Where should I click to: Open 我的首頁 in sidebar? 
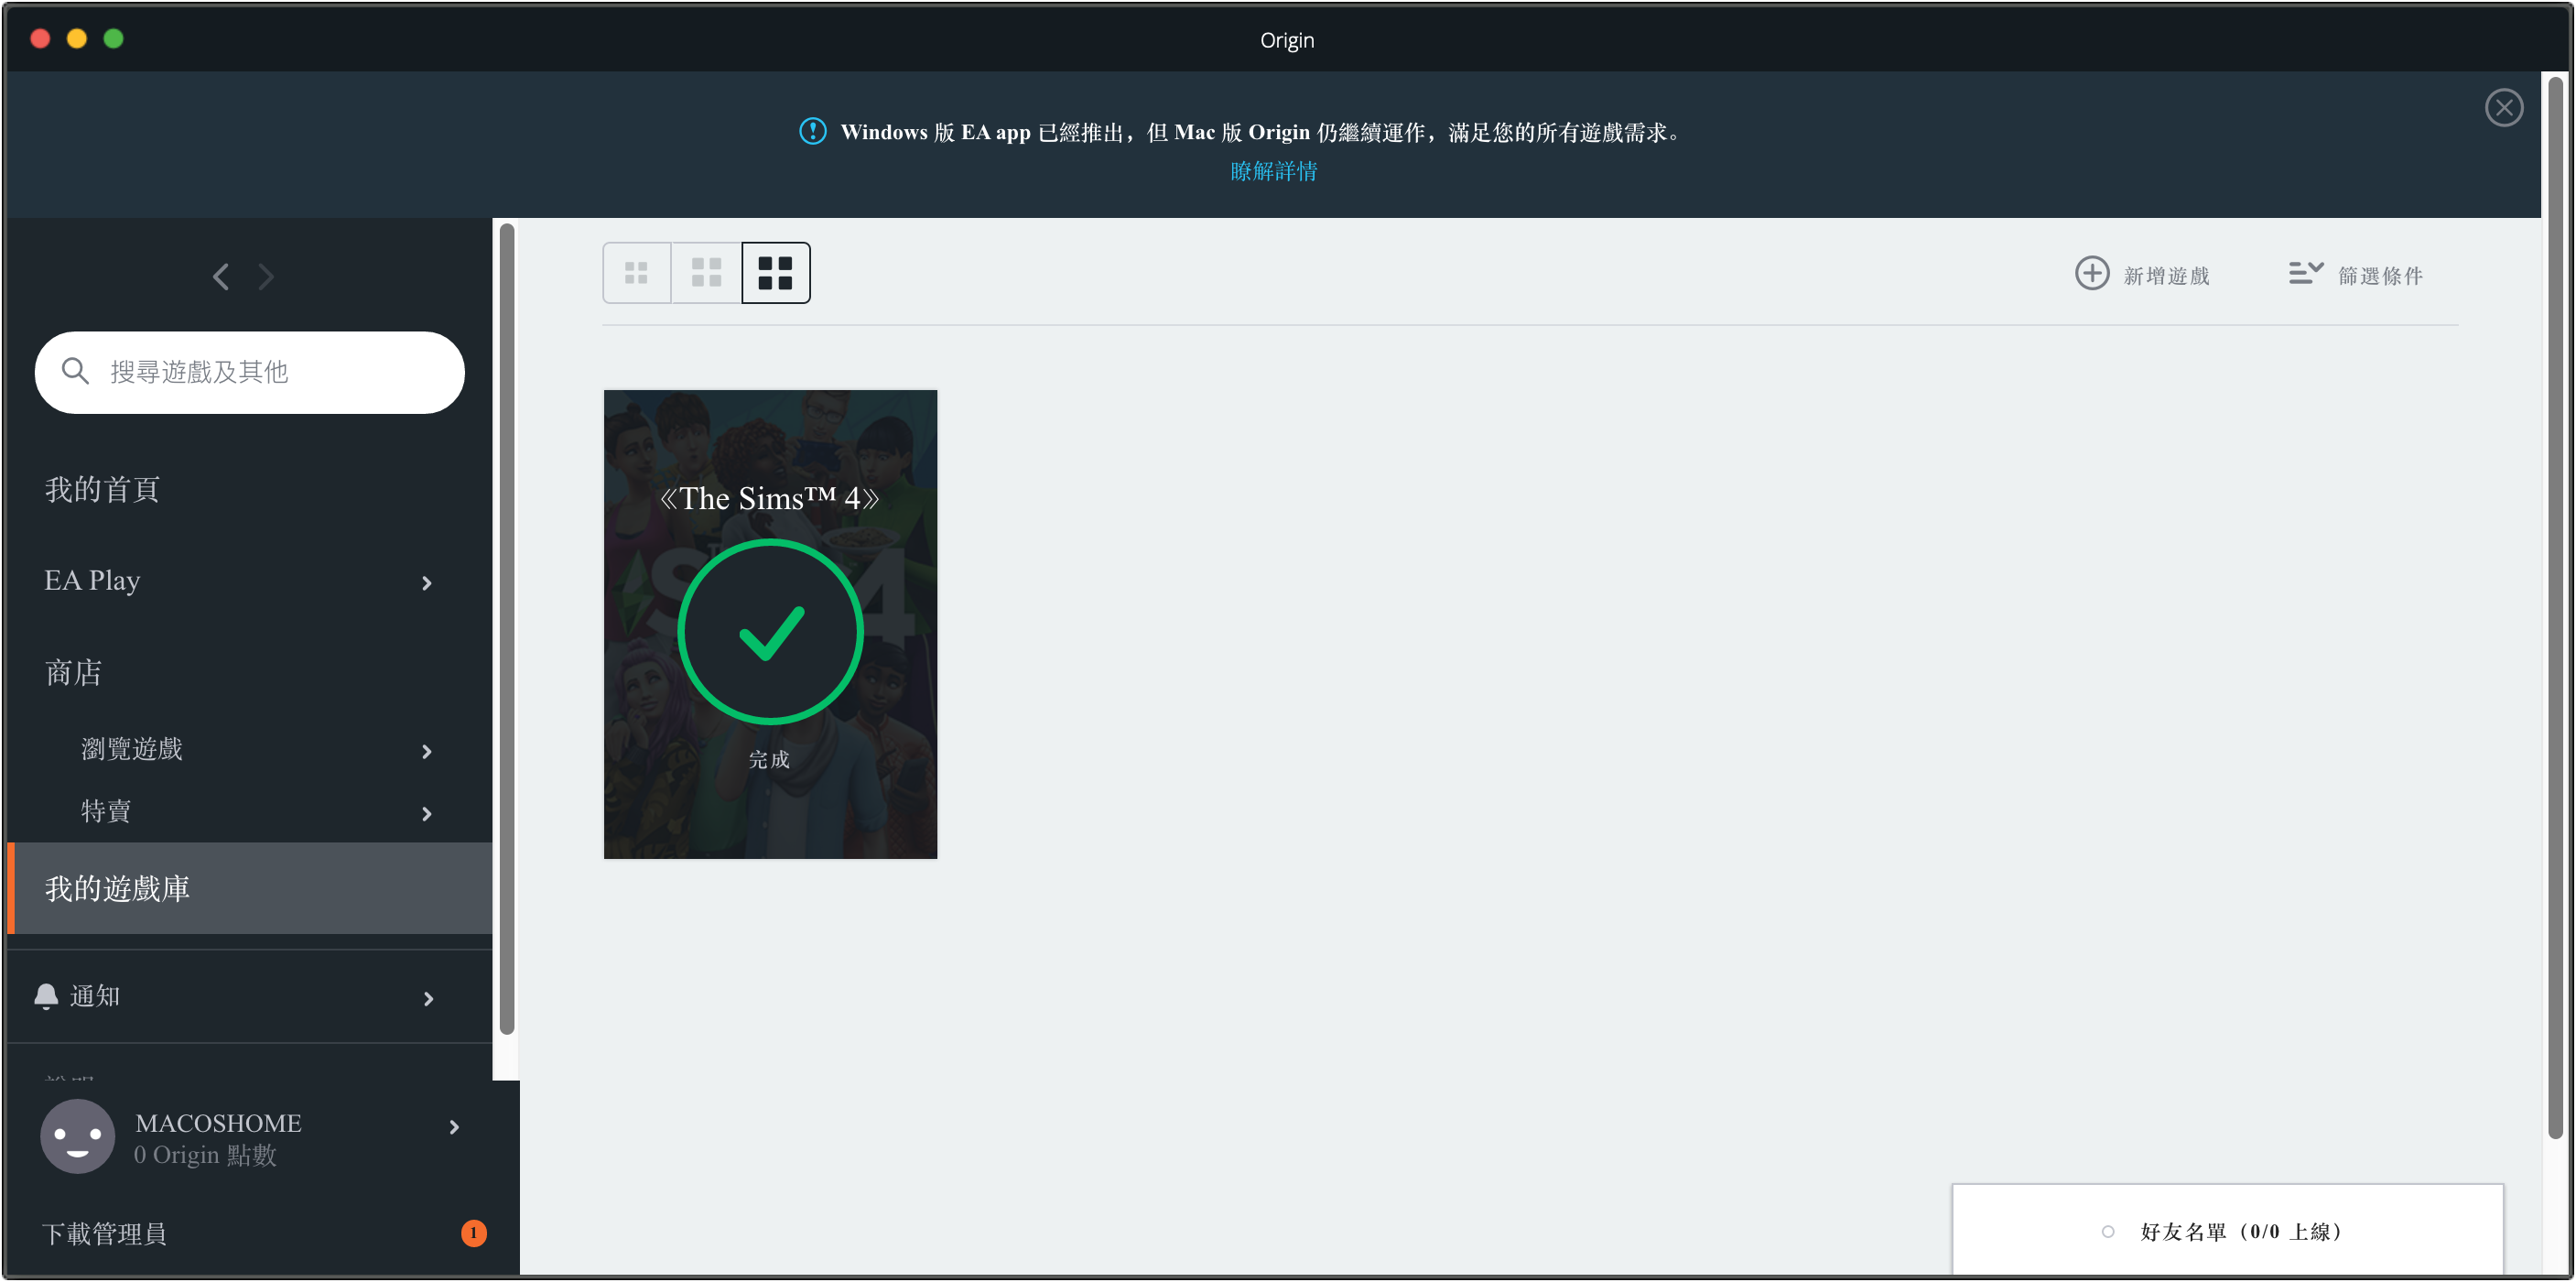[102, 489]
